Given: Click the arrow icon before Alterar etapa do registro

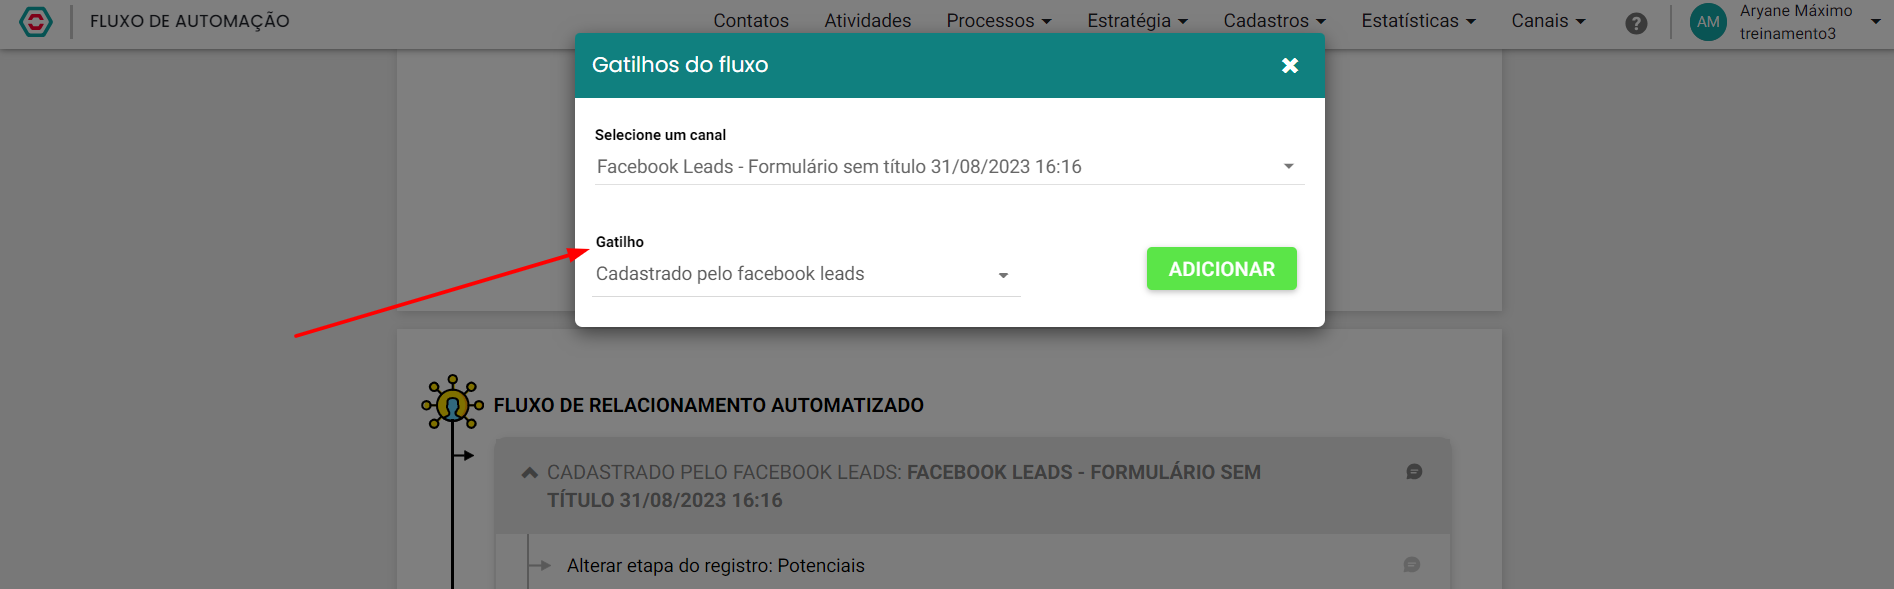Looking at the screenshot, I should tap(540, 566).
